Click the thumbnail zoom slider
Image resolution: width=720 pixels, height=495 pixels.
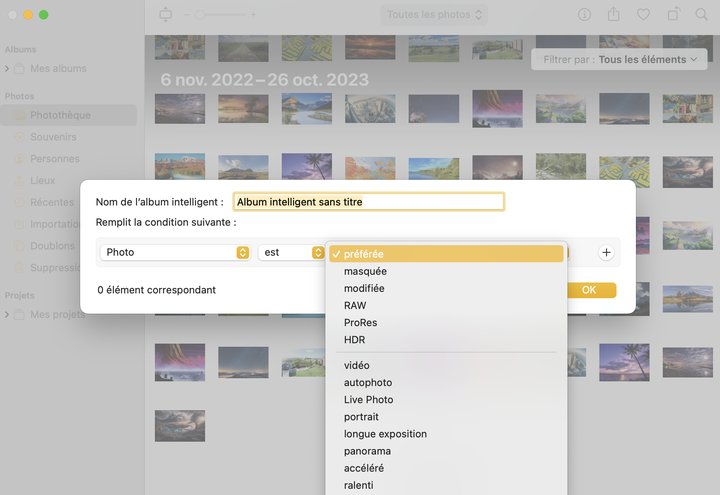pos(225,15)
